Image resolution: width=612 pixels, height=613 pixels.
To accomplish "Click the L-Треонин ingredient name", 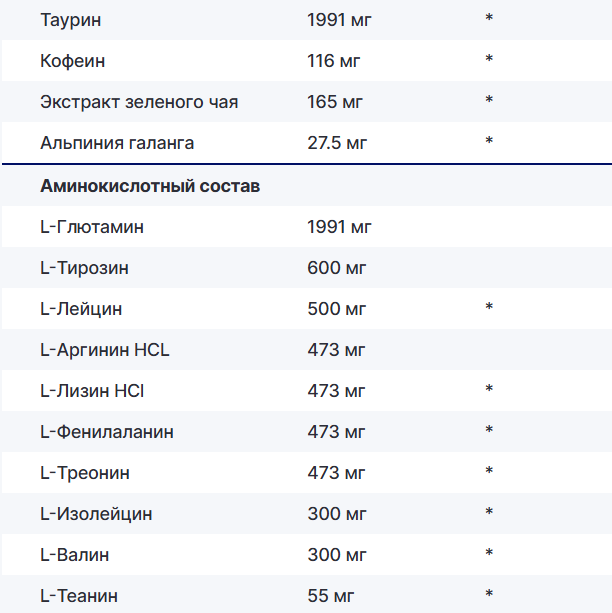I will tap(85, 473).
